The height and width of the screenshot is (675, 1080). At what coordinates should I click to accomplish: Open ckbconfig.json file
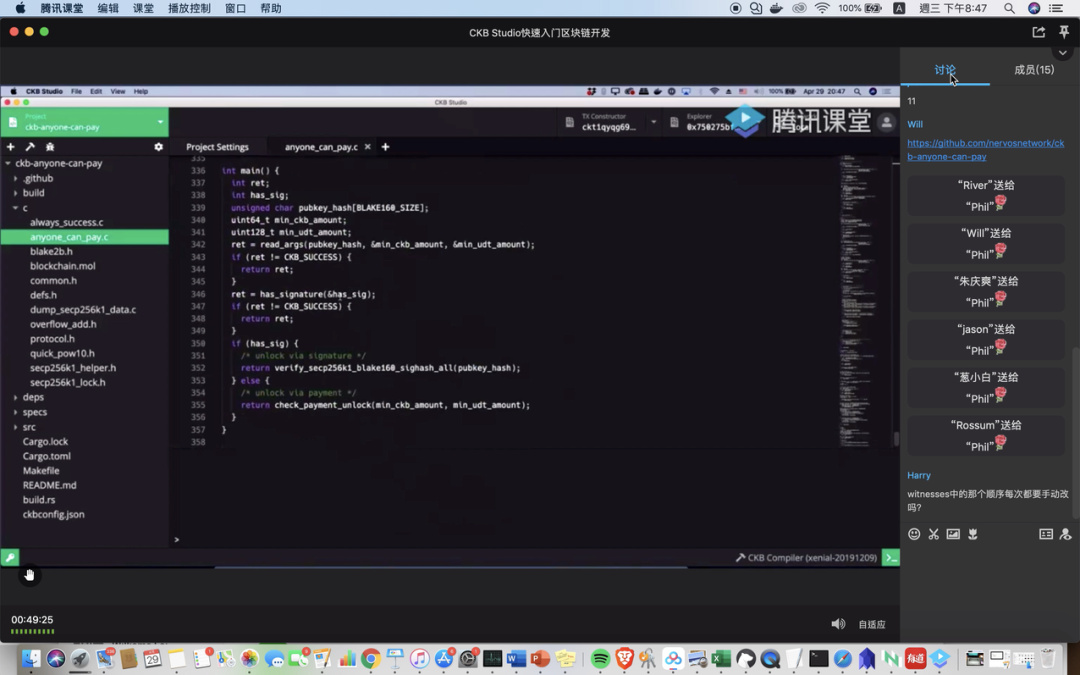[x=53, y=515]
